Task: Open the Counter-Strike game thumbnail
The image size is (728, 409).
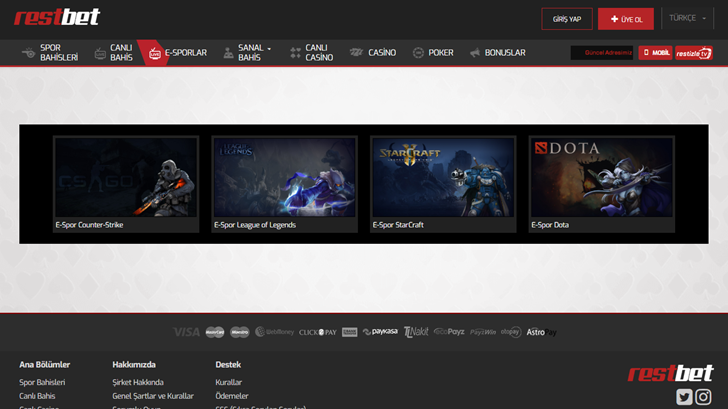Action: pos(126,177)
